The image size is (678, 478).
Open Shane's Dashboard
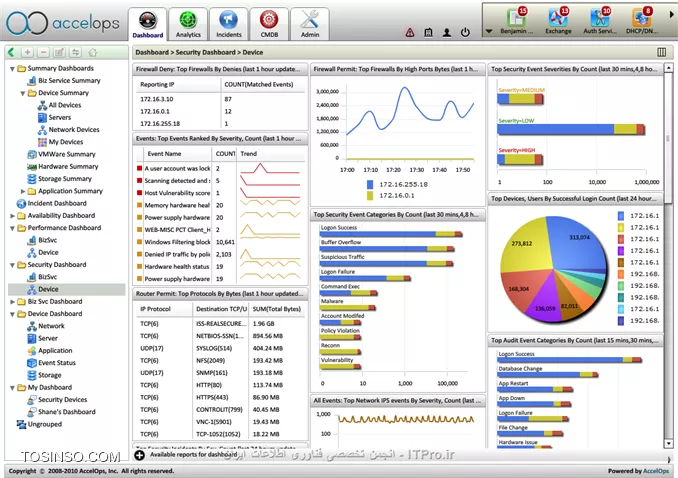coord(67,412)
